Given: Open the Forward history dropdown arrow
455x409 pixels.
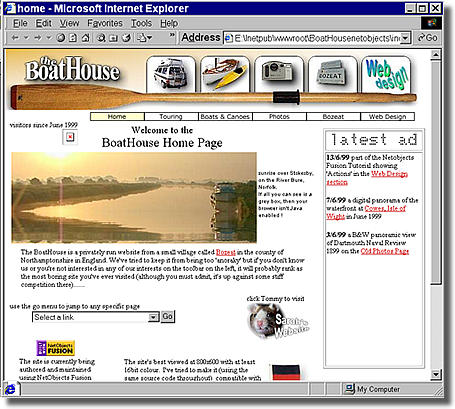Looking at the screenshot, I should [x=49, y=38].
